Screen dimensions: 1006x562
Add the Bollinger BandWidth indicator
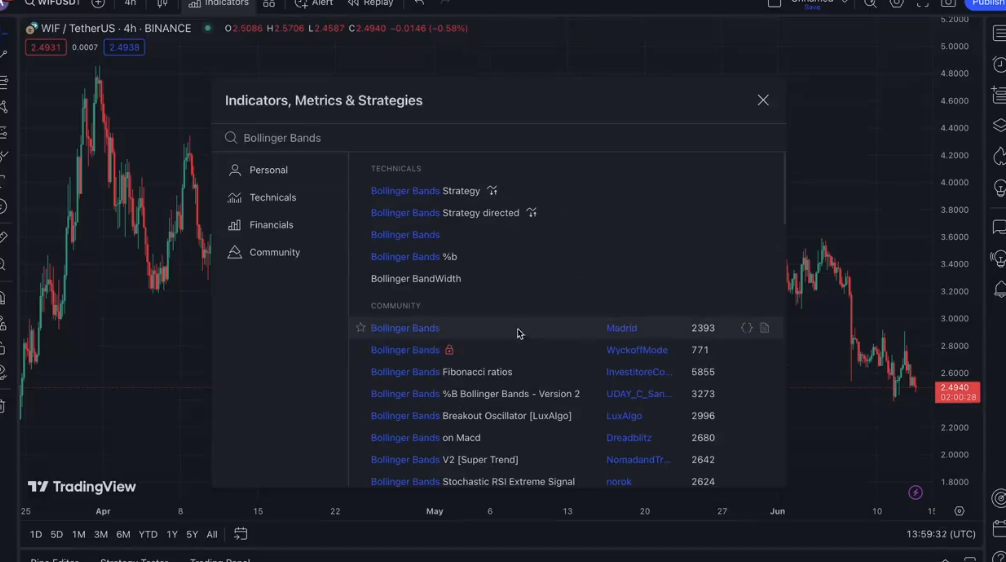coord(416,279)
